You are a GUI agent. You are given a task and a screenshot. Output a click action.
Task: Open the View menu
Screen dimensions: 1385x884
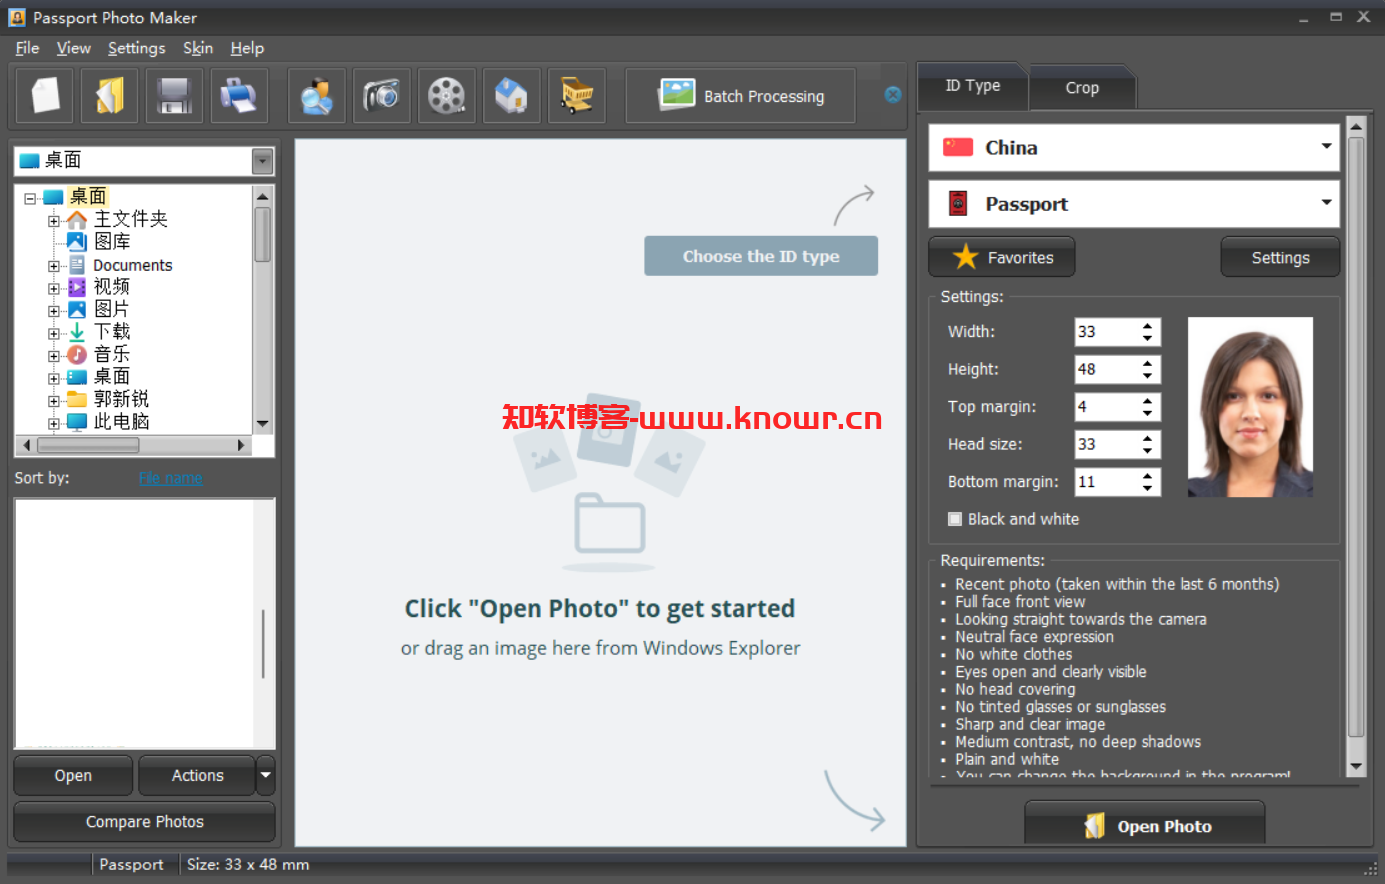(x=73, y=48)
